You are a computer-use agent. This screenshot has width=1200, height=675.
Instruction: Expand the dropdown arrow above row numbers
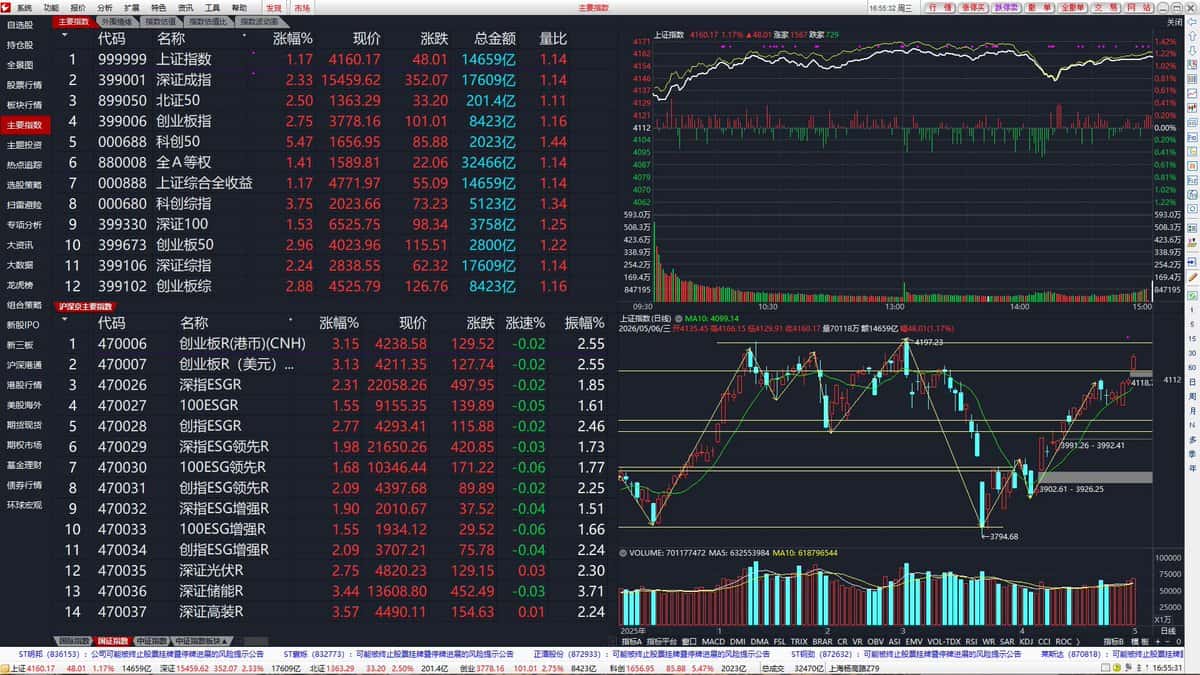65,34
